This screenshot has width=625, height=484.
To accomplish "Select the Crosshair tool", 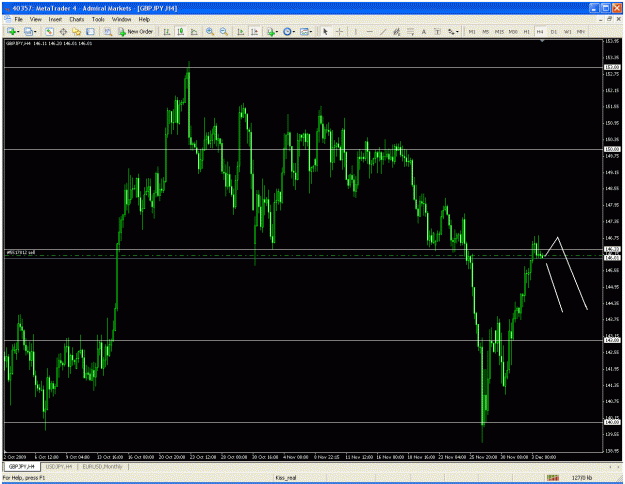I will coord(339,31).
